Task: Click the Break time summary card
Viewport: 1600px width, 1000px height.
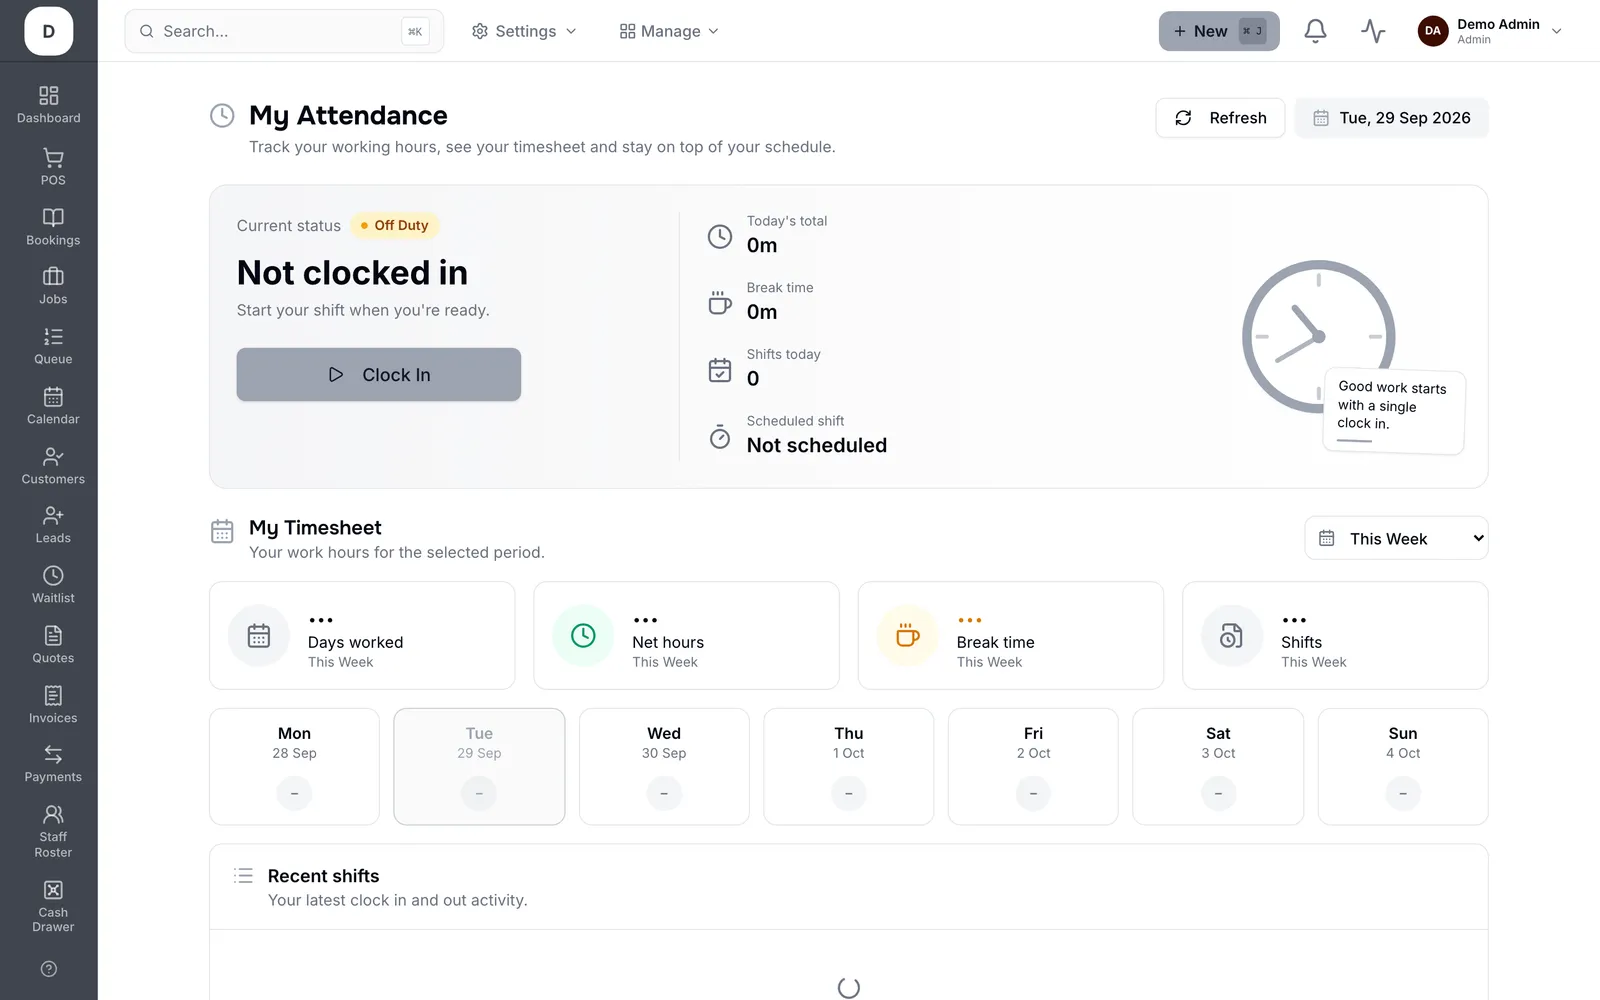Action: coord(1011,636)
